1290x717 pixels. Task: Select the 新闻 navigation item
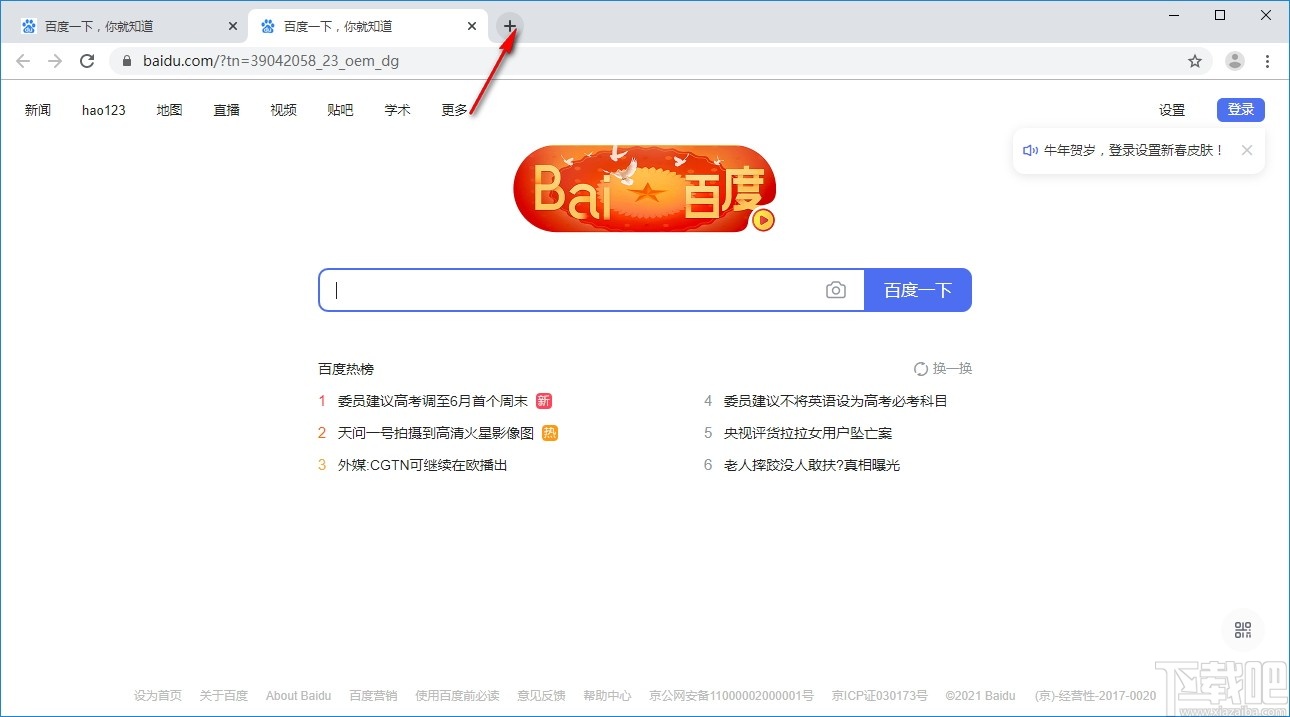click(x=38, y=110)
